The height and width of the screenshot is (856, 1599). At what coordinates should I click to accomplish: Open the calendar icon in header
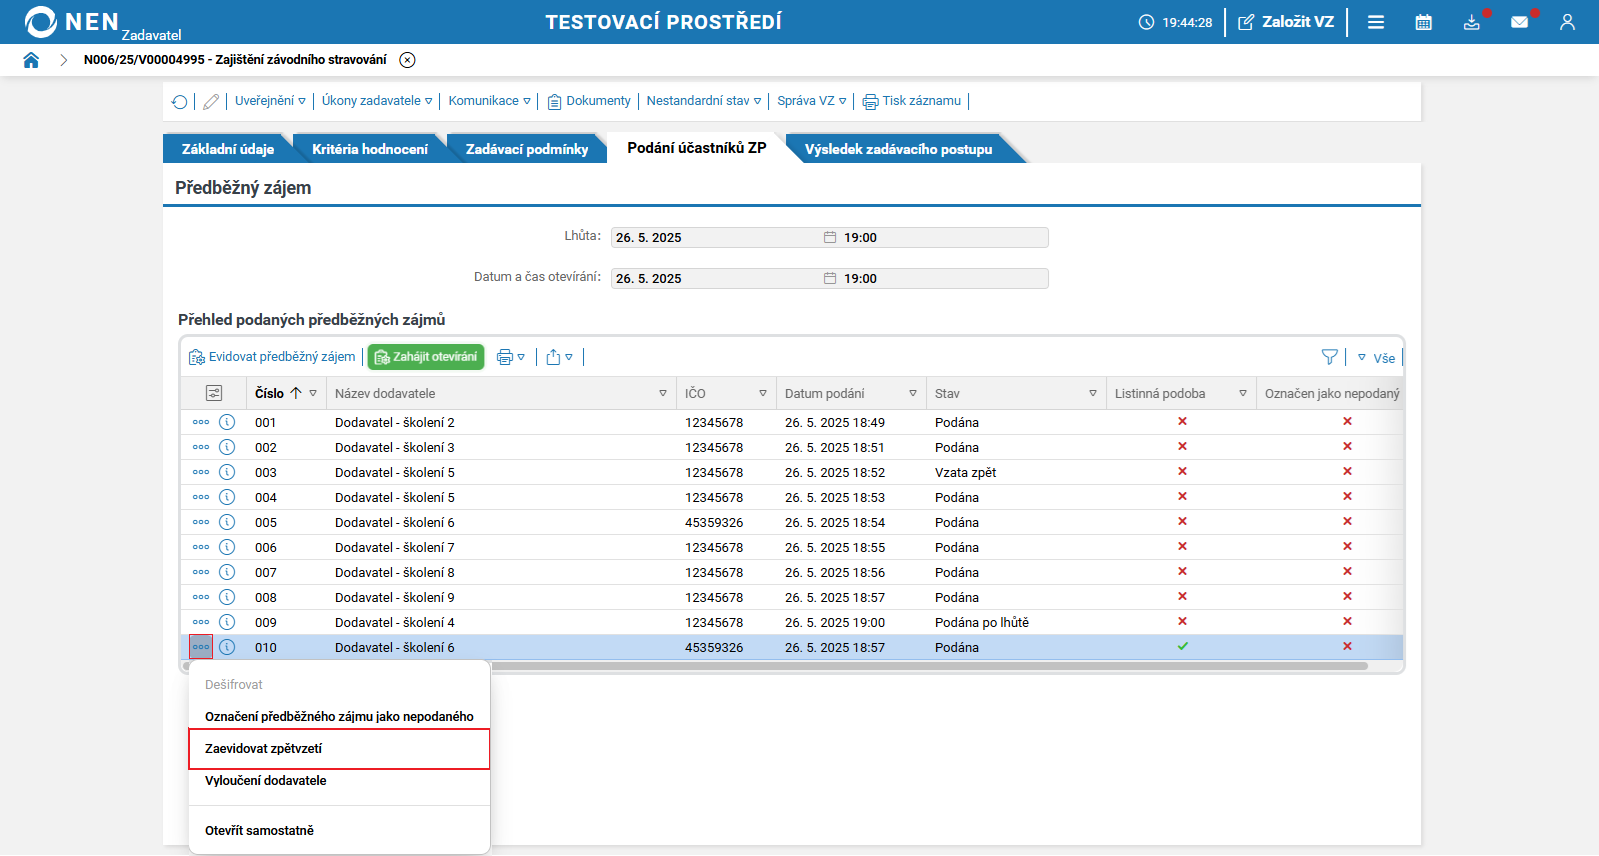(x=1423, y=22)
